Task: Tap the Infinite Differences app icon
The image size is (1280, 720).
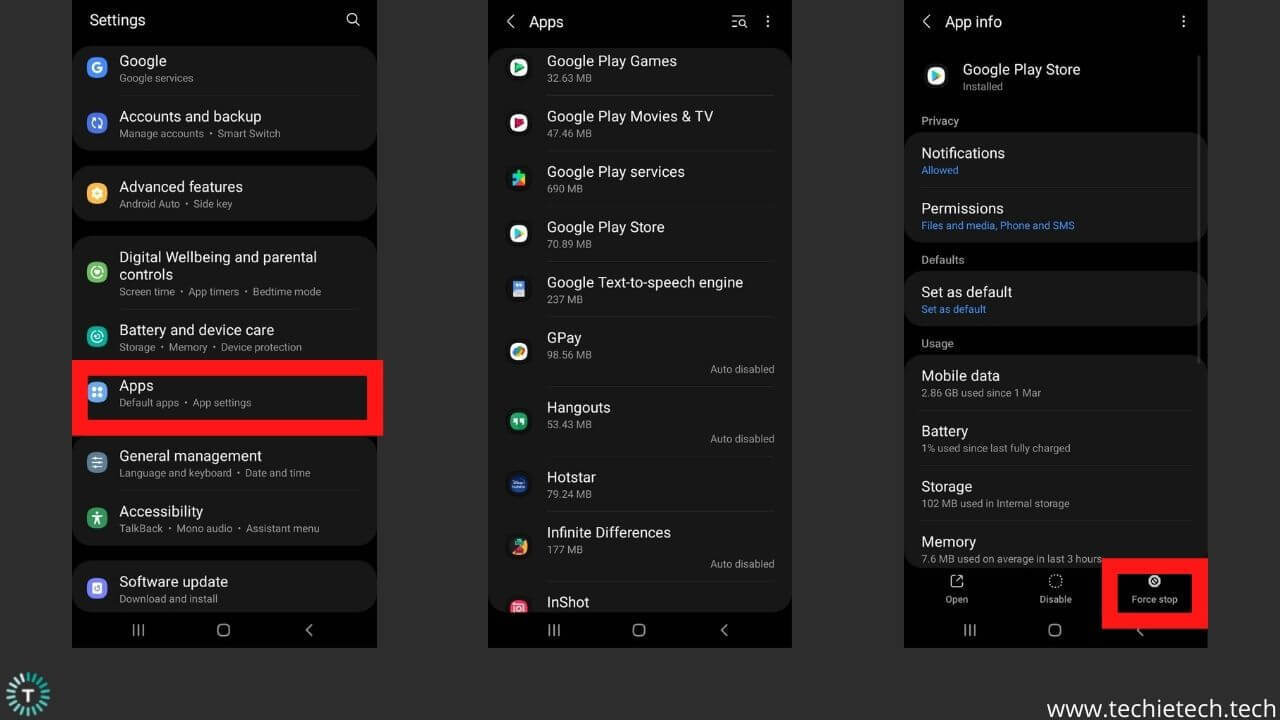Action: click(x=518, y=546)
